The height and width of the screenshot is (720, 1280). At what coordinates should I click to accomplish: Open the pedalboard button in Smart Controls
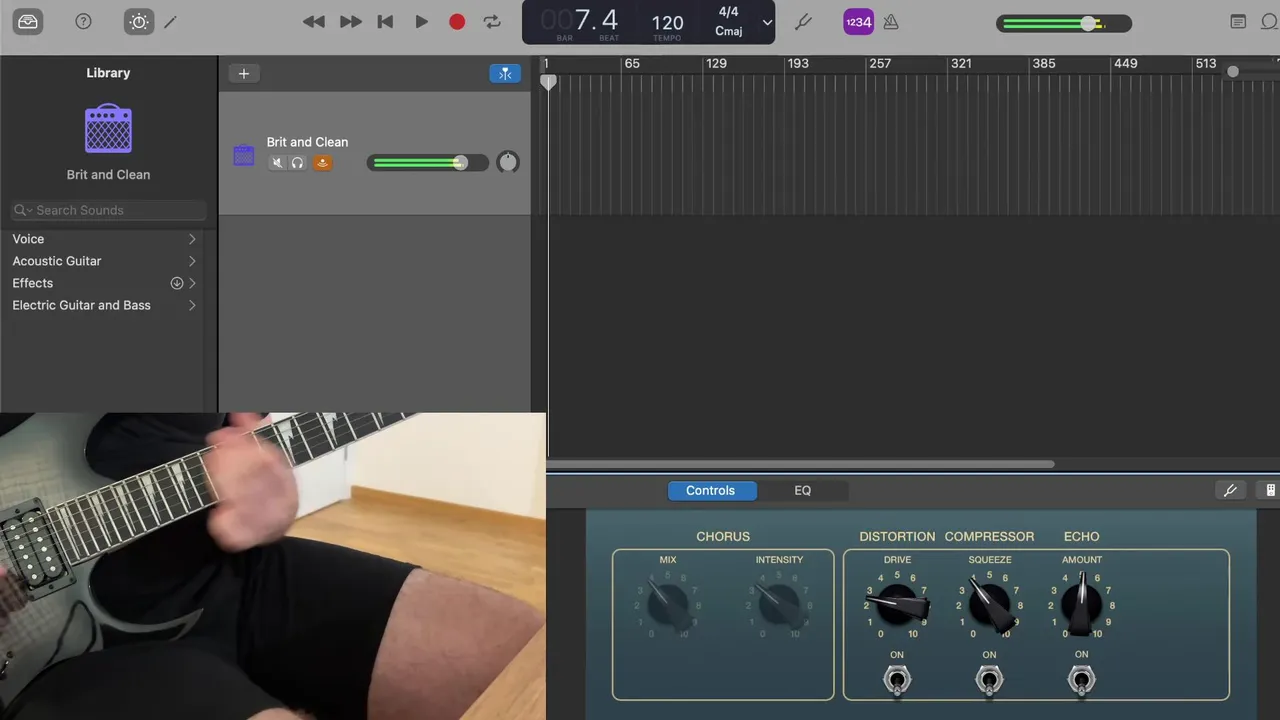[1270, 490]
